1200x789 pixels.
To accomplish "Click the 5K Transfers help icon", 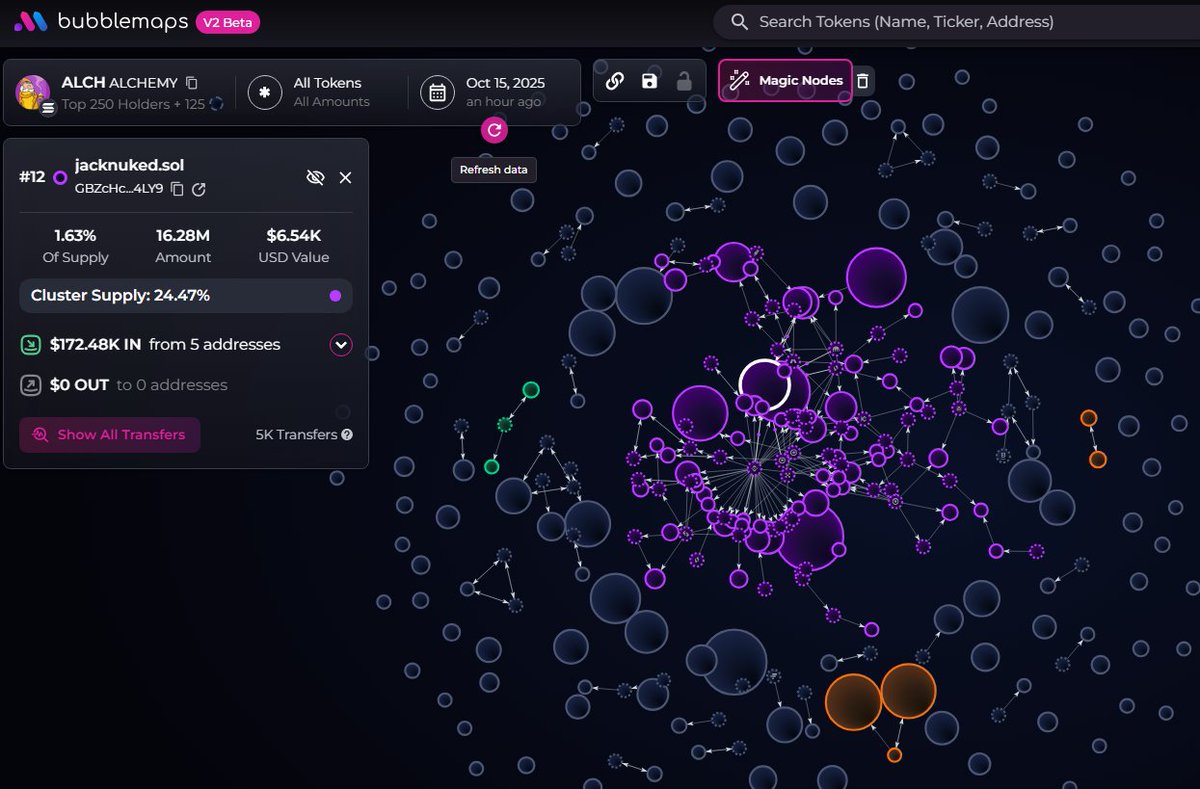I will tap(347, 435).
